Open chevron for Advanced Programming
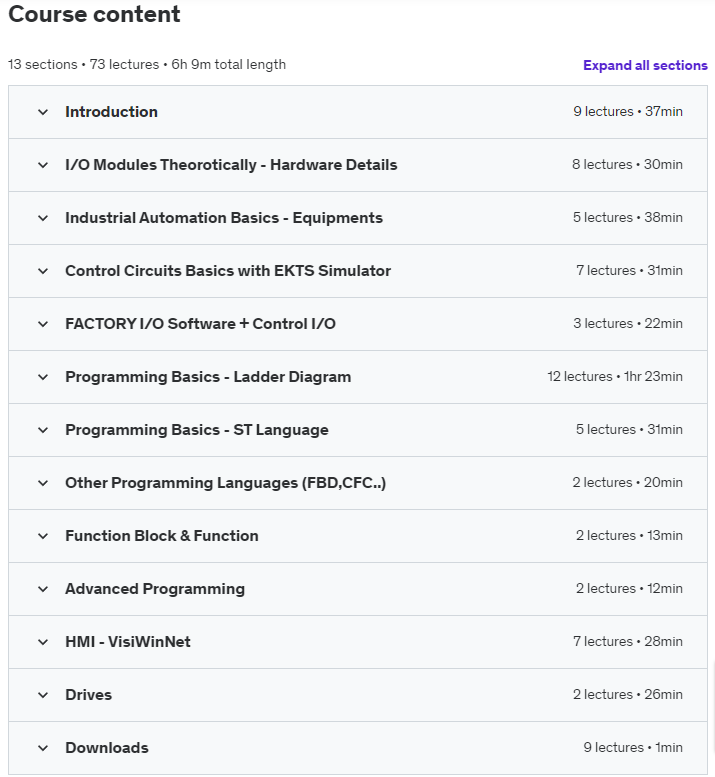Viewport: 715px width, 777px height. (x=43, y=589)
